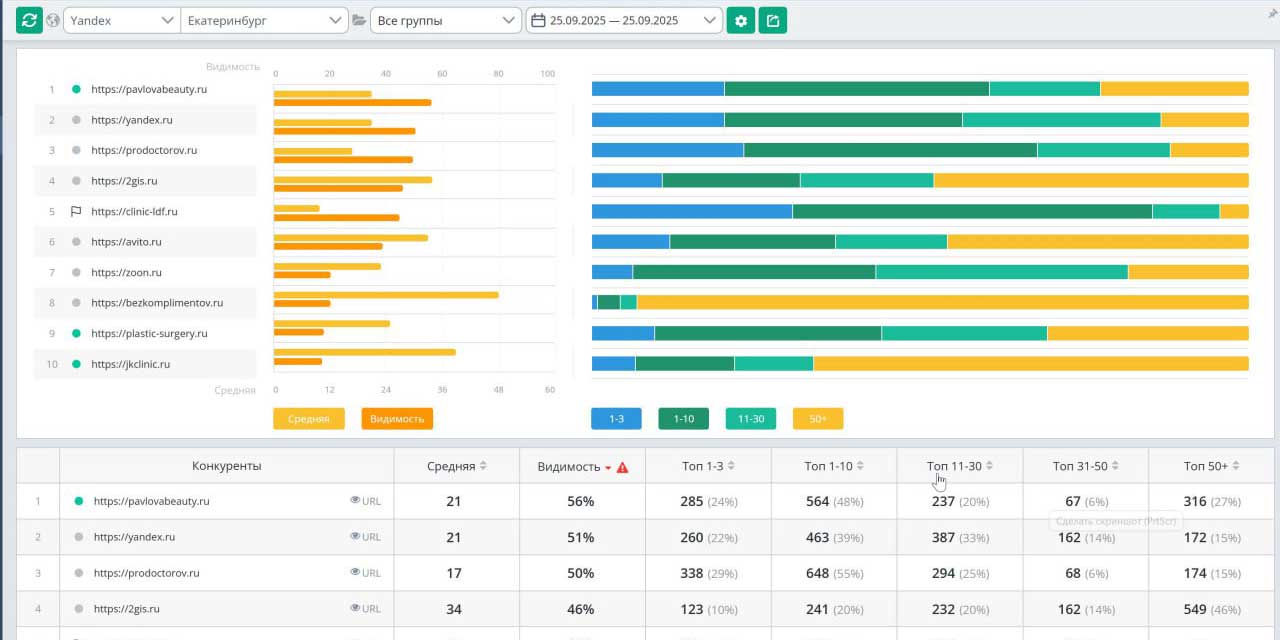Screen dimensions: 1280x640
Task: Sort table by Средняя column header
Action: coord(456,466)
